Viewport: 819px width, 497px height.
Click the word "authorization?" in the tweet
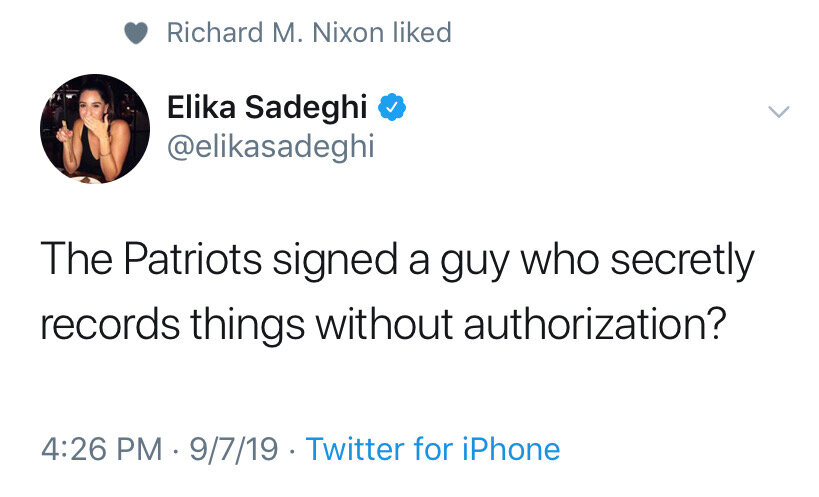click(x=595, y=324)
